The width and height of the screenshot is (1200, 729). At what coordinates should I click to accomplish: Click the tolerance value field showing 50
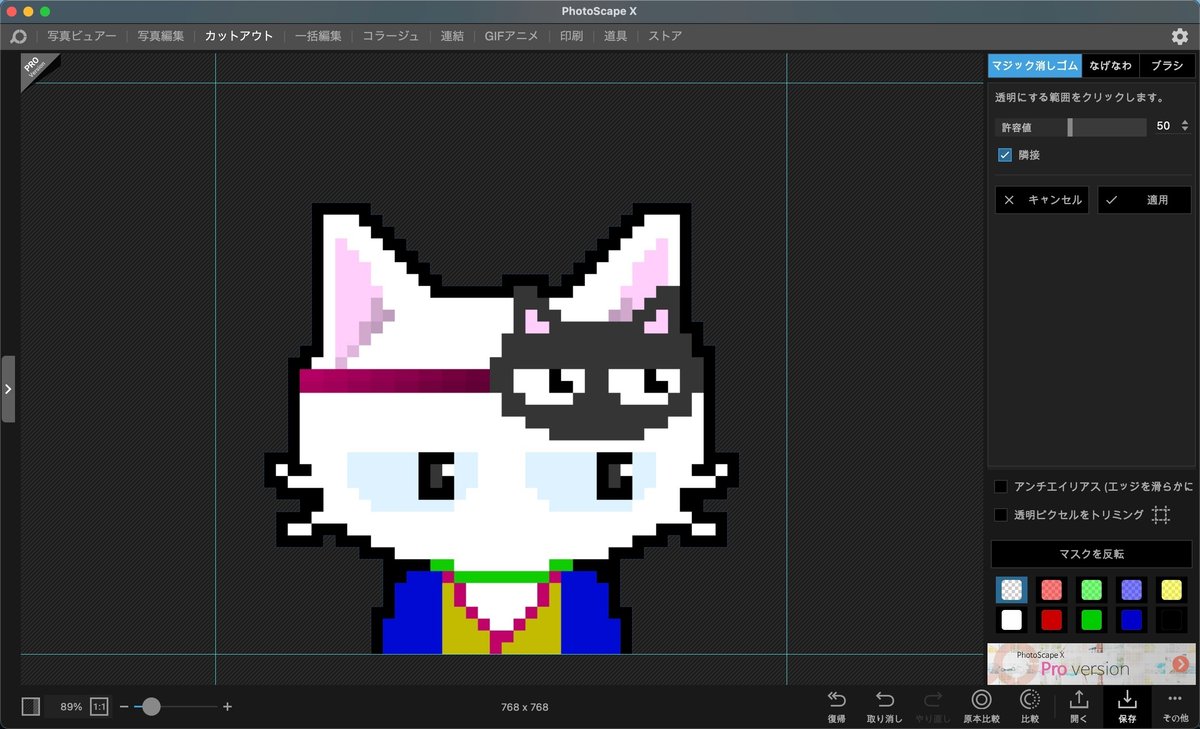pyautogui.click(x=1163, y=127)
